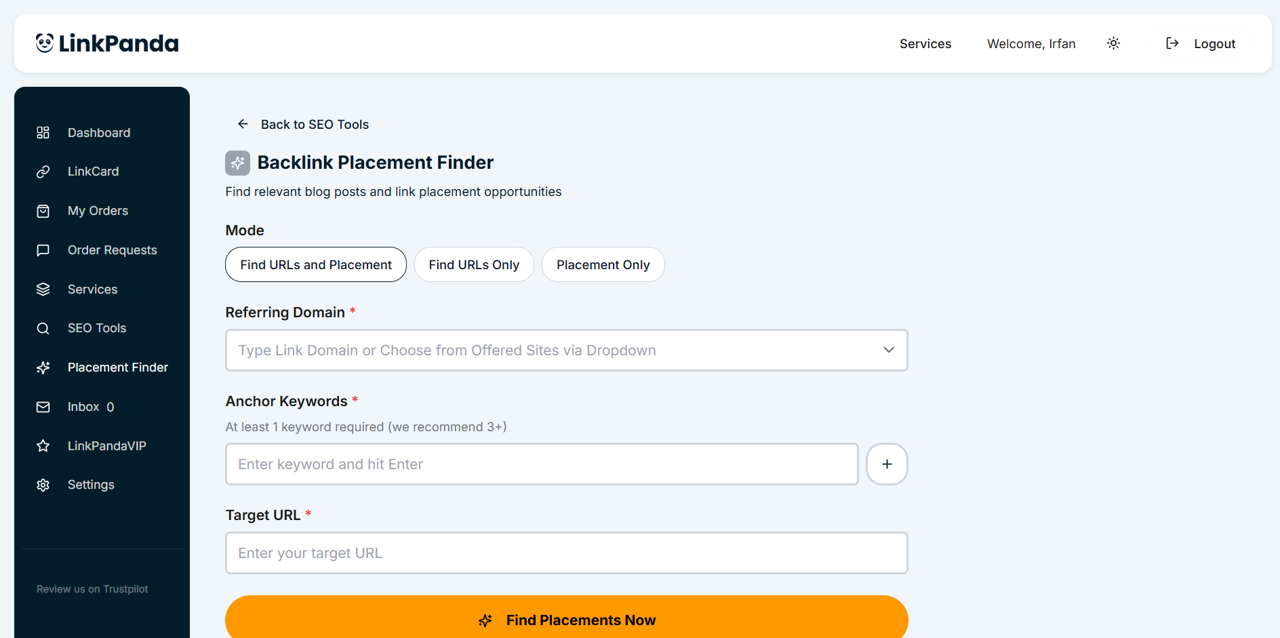This screenshot has height=638, width=1280.
Task: Open the Inbox envelope icon
Action: pyautogui.click(x=43, y=407)
